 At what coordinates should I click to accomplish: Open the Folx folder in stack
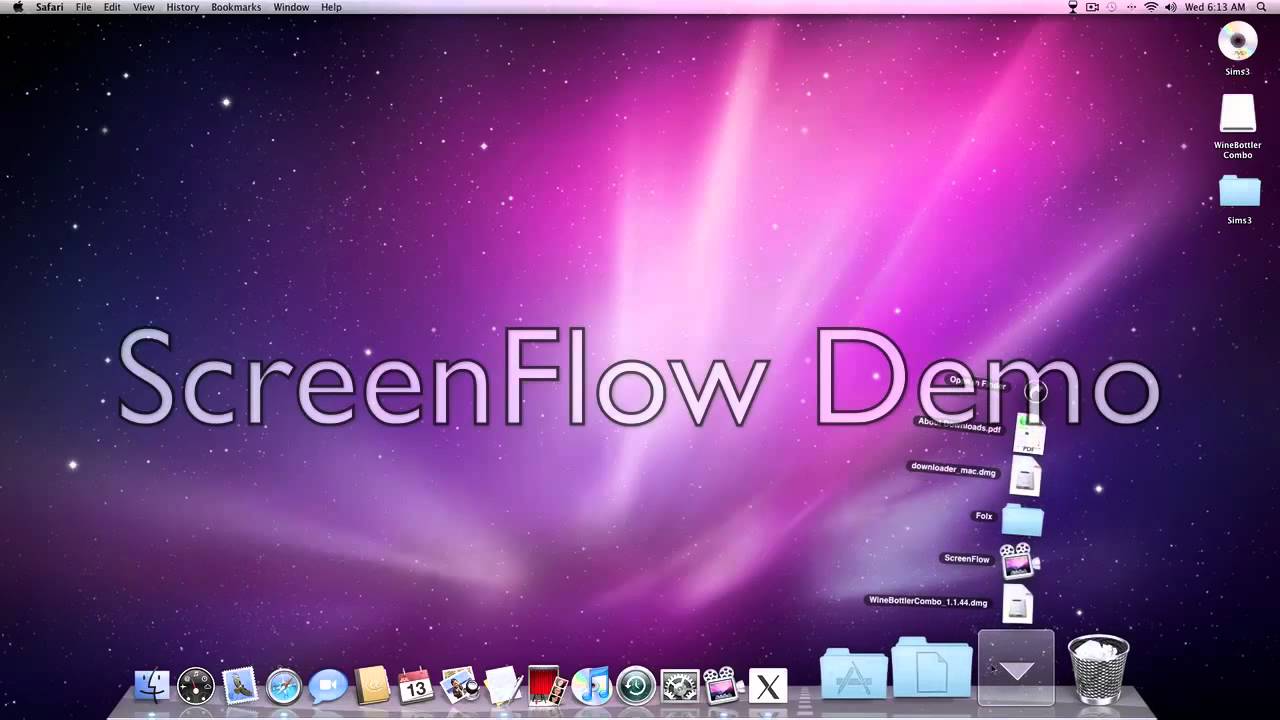point(1022,519)
